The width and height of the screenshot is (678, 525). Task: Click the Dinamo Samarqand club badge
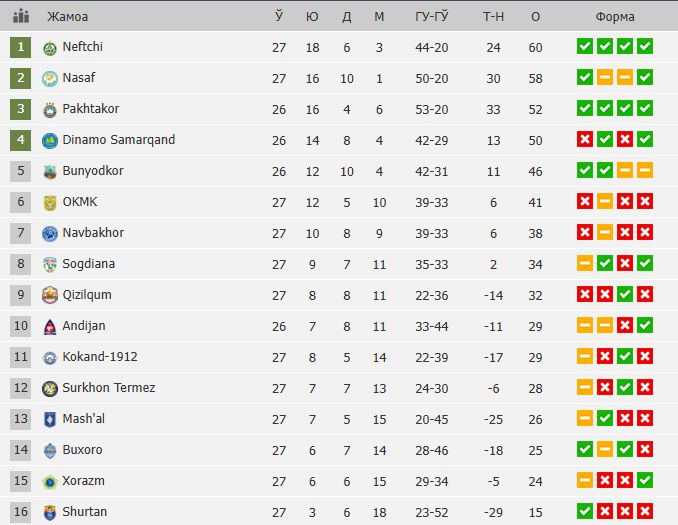[x=50, y=140]
